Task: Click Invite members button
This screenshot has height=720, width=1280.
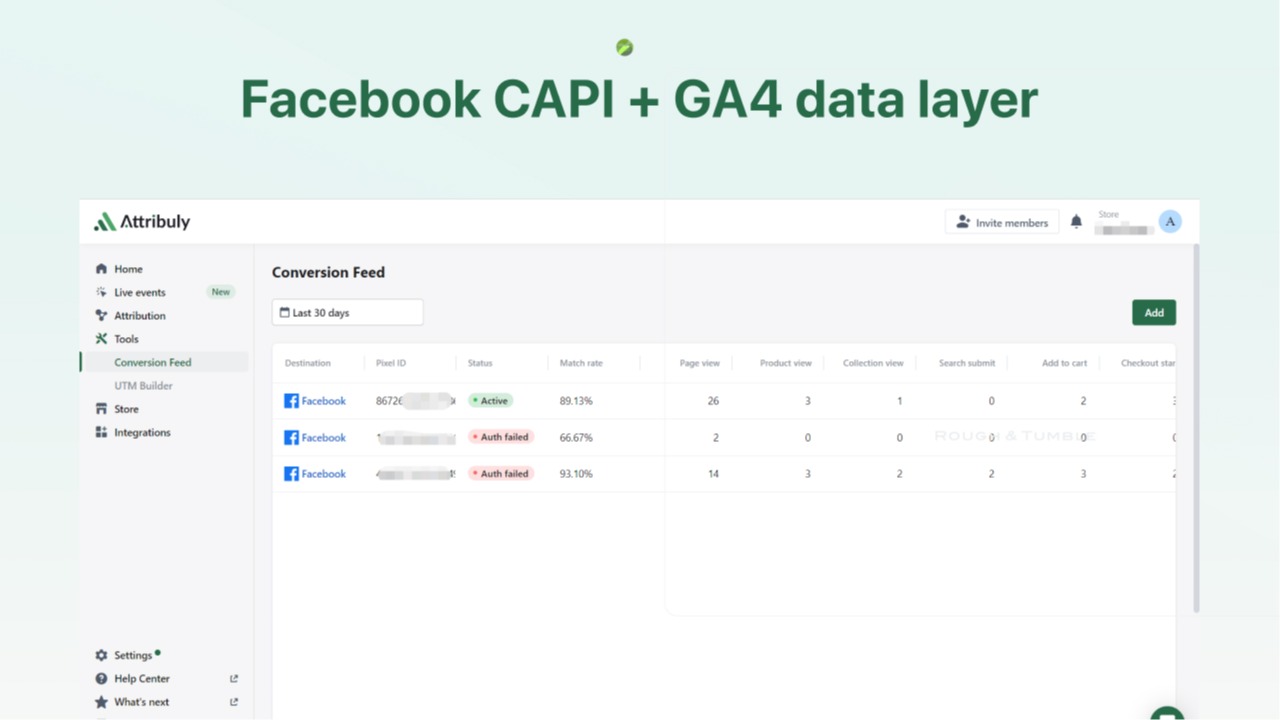Action: (1002, 222)
